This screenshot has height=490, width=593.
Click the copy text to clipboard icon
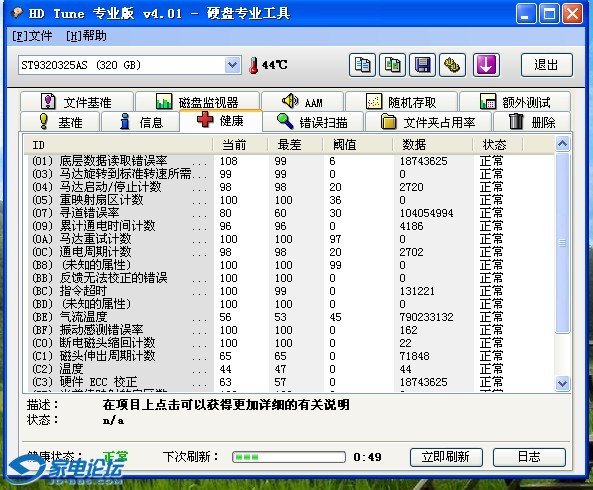coord(362,65)
